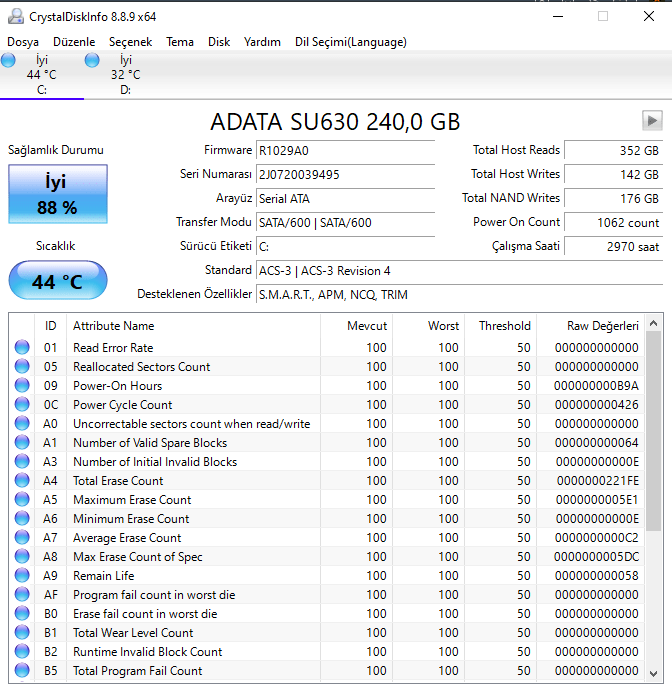Screen dimensions: 672x691
Task: Select the Read Error Rate attribute name
Action: (113, 348)
